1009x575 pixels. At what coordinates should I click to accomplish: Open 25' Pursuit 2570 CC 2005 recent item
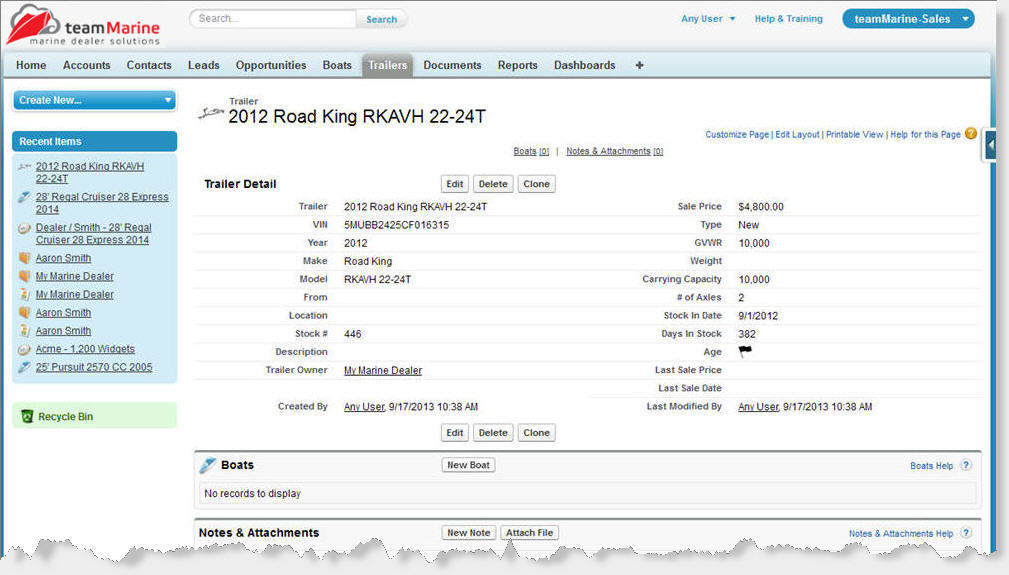click(x=94, y=367)
